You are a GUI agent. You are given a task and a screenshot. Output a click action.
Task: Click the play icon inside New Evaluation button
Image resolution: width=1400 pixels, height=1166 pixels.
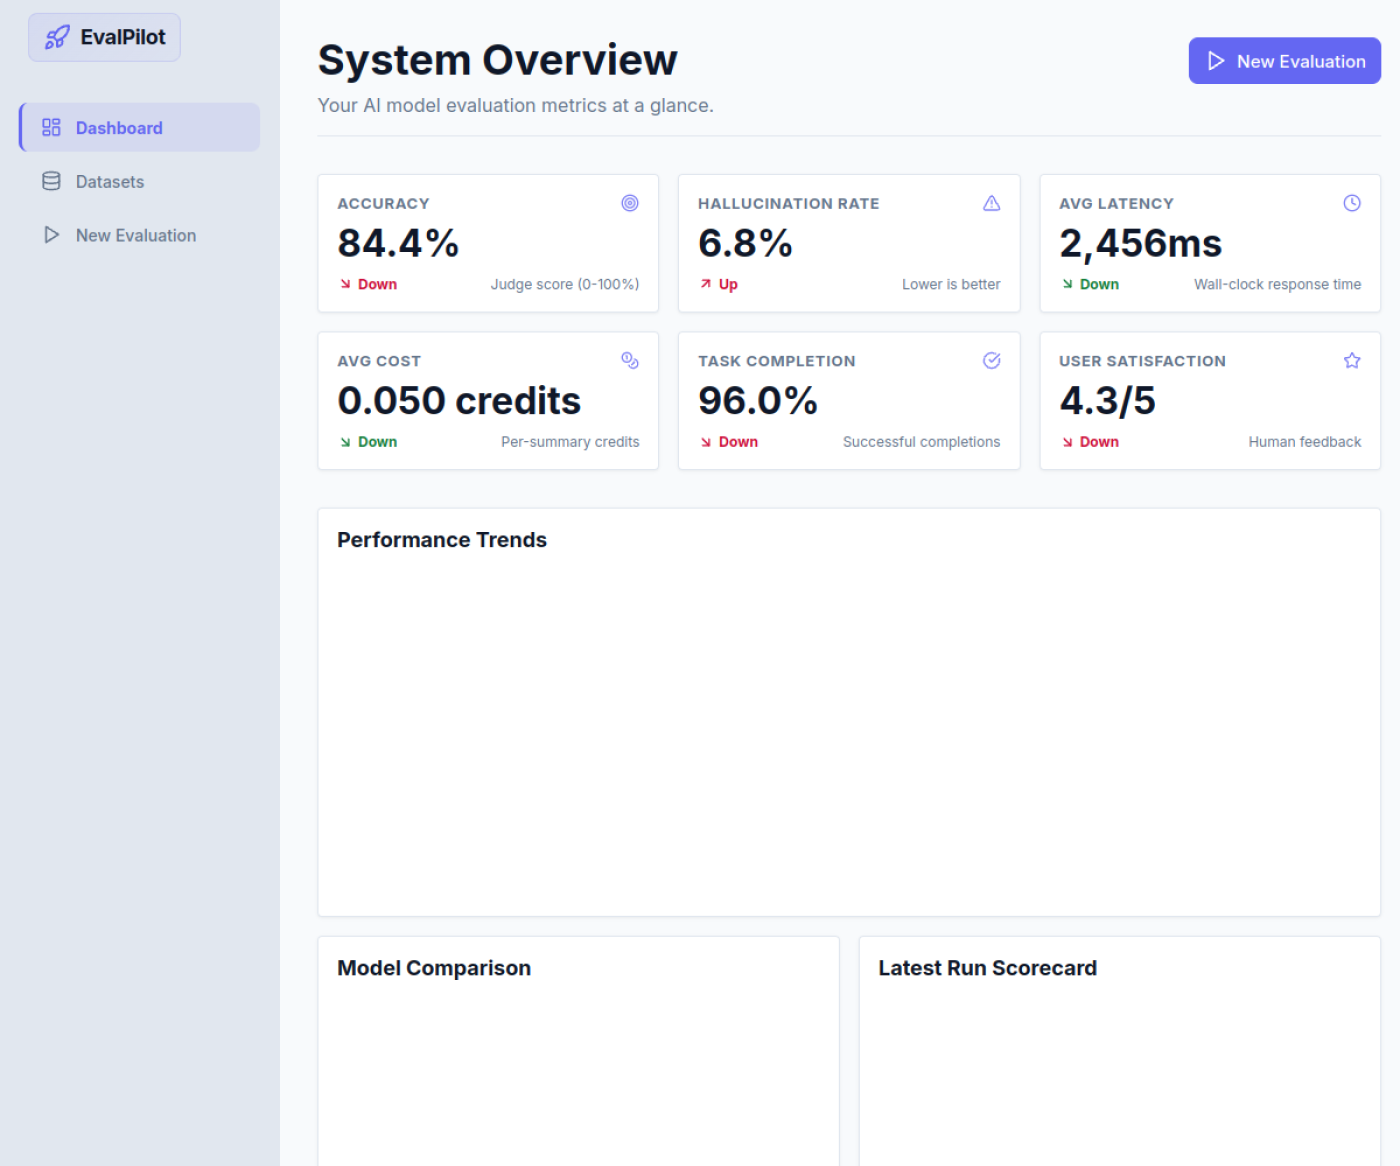coord(1216,61)
